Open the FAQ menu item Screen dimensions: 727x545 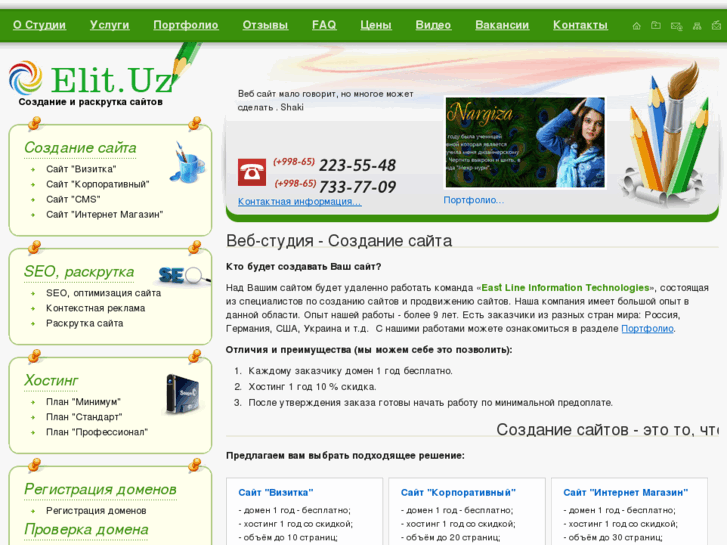[324, 25]
